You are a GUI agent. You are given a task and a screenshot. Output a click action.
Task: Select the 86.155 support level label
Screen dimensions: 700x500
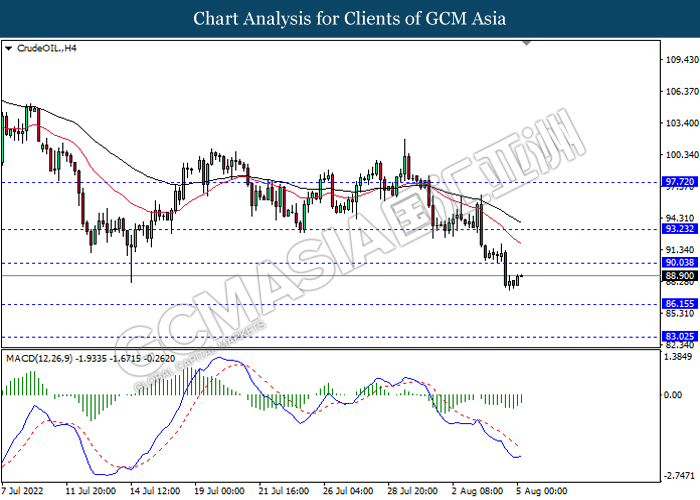pyautogui.click(x=680, y=304)
